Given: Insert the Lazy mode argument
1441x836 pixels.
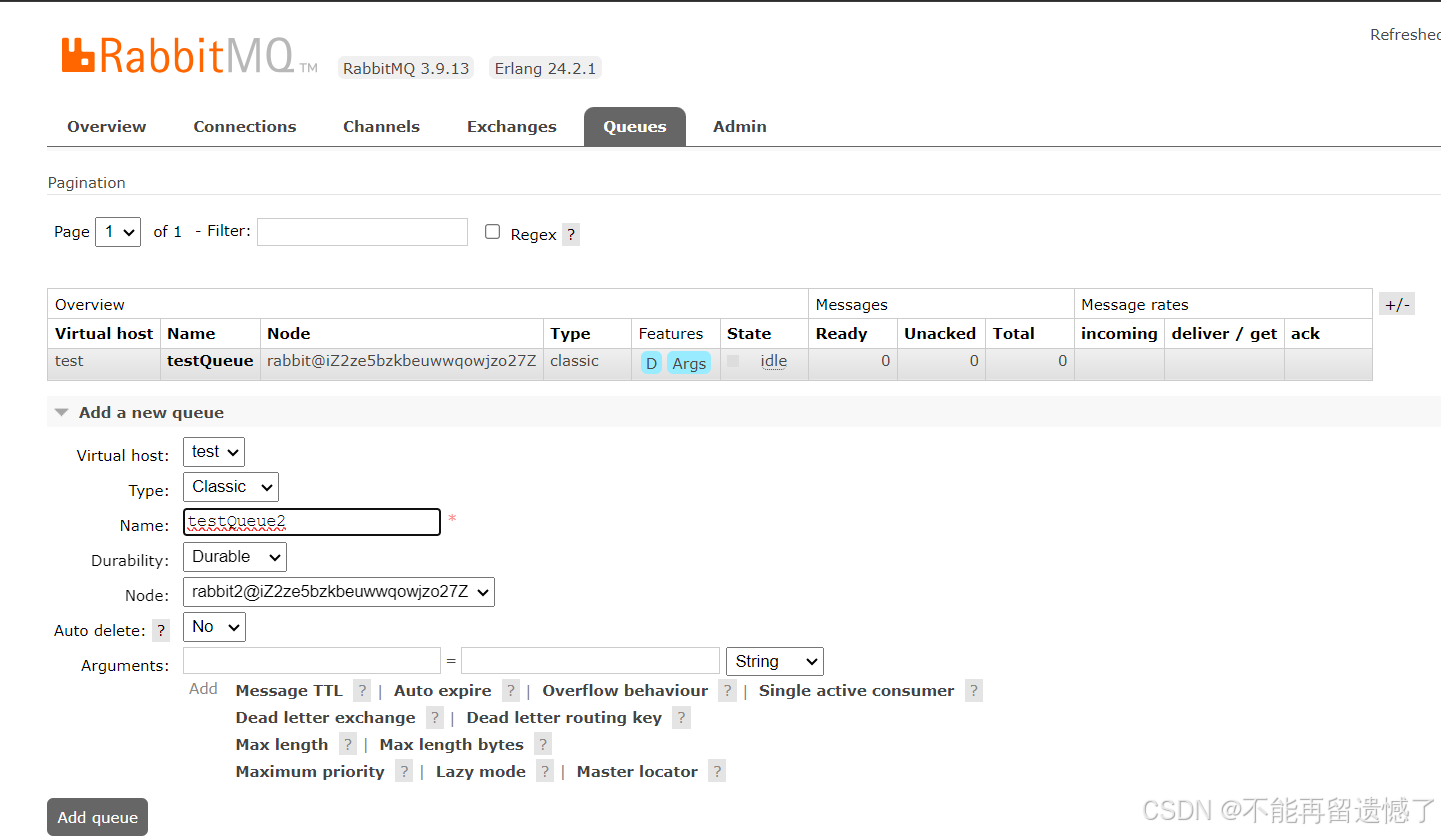Looking at the screenshot, I should 481,771.
